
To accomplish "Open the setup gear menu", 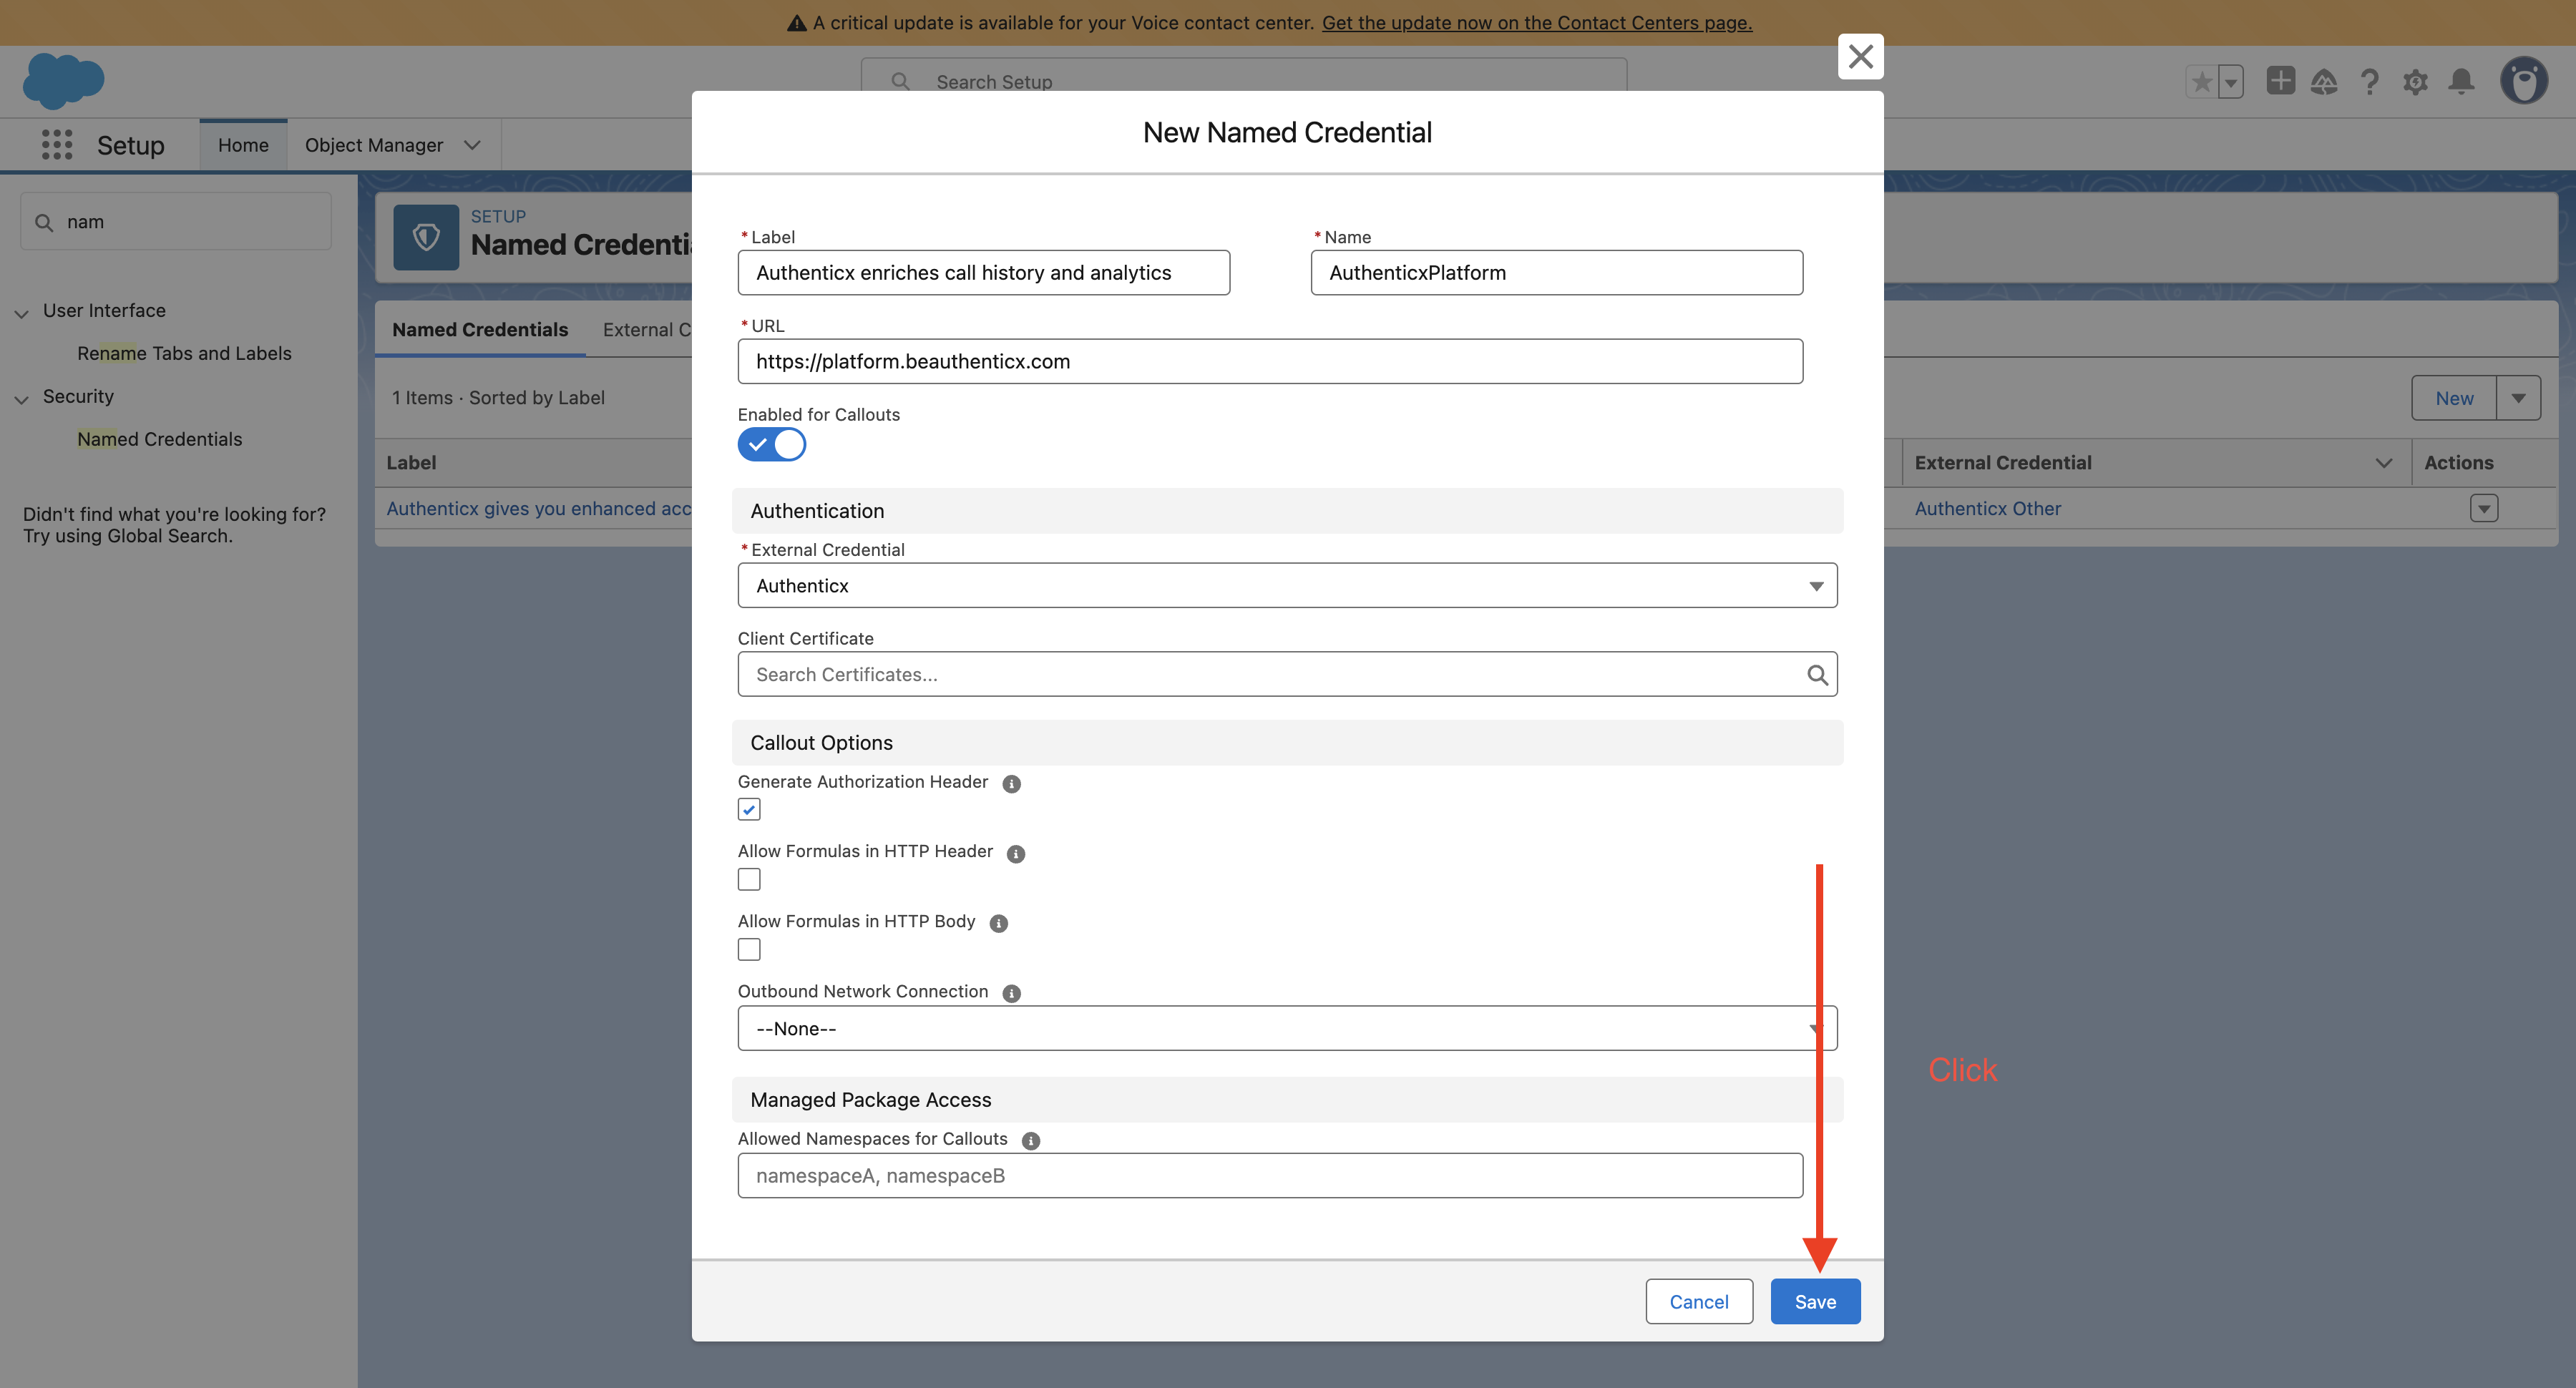I will 2415,81.
